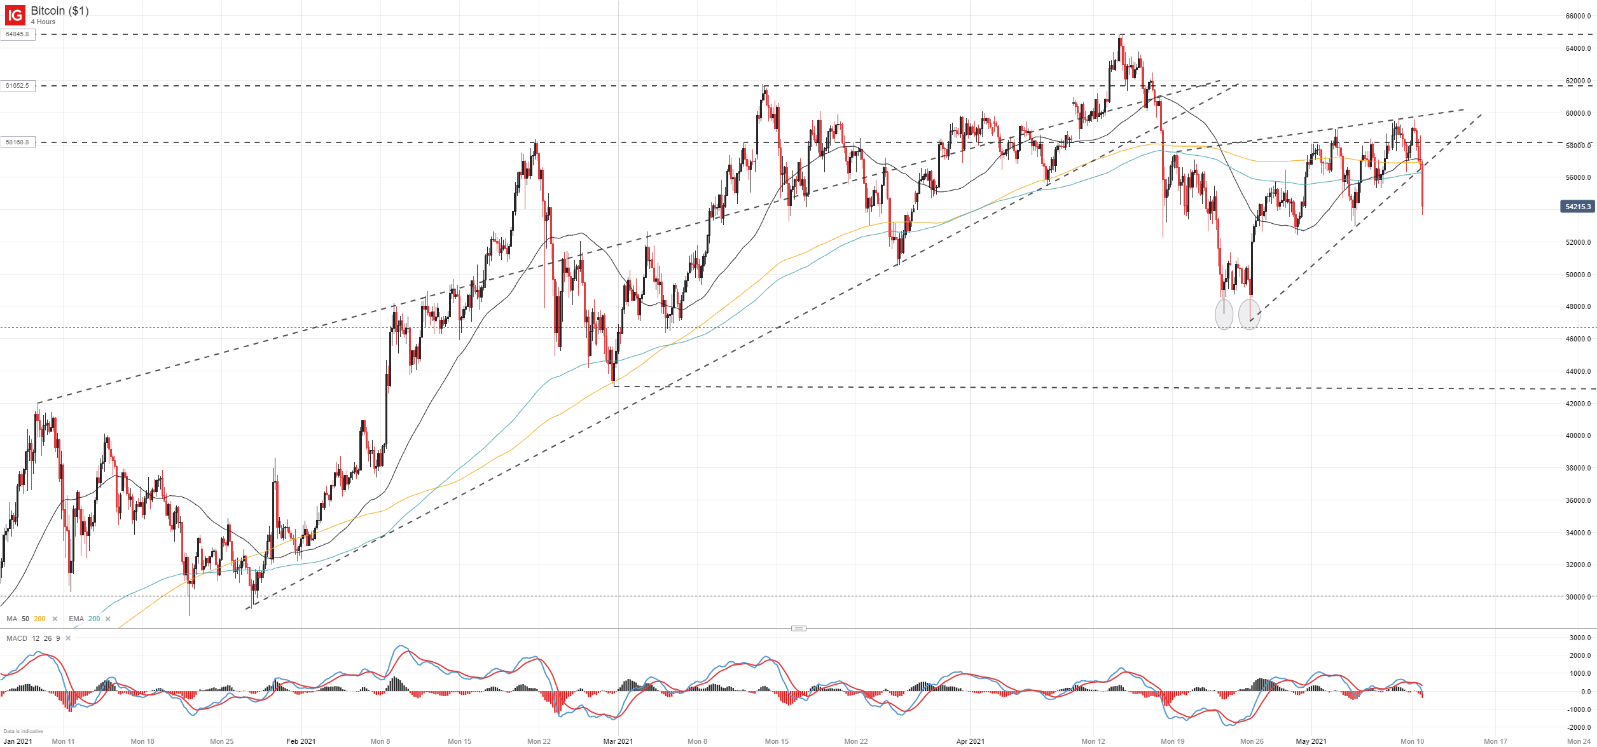The width and height of the screenshot is (1597, 747).
Task: Open MACD indicator settings label
Action: pos(17,638)
